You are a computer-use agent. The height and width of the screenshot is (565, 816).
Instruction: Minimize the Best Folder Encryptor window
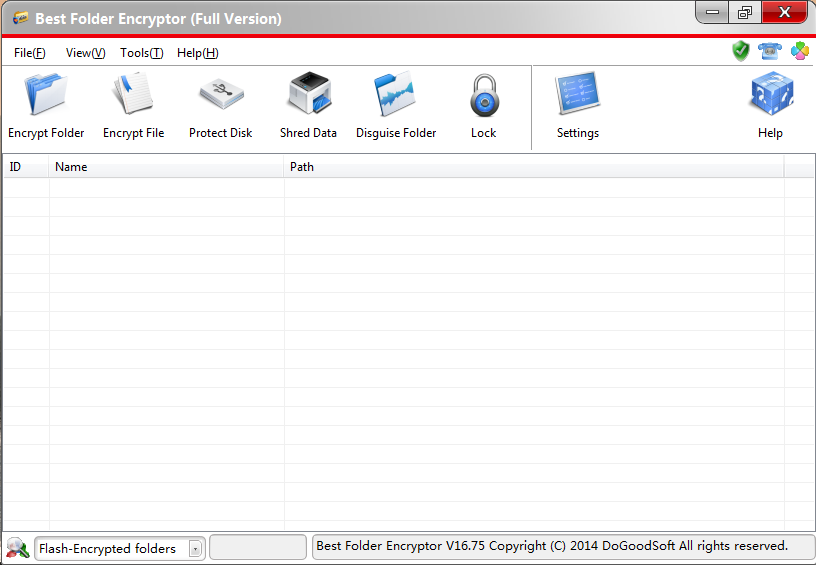tap(712, 12)
